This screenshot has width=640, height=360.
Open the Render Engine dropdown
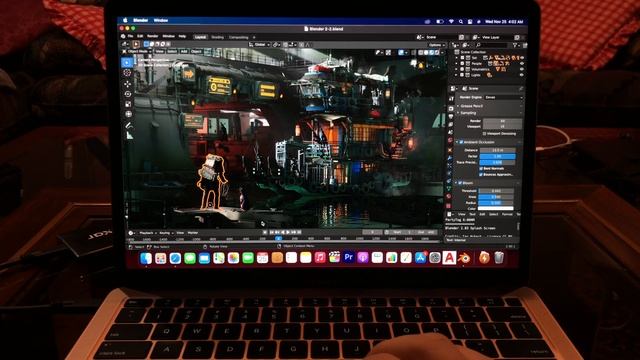[x=503, y=98]
